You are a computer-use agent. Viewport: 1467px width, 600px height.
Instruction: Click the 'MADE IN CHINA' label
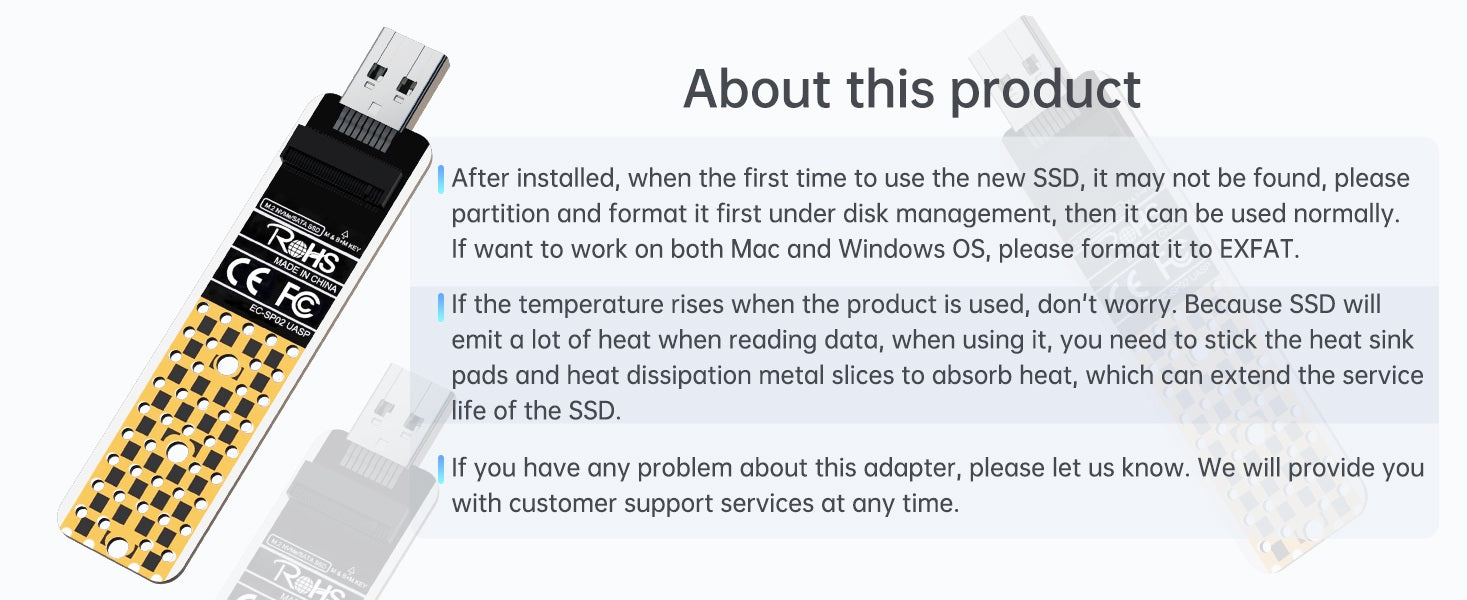pos(305,274)
